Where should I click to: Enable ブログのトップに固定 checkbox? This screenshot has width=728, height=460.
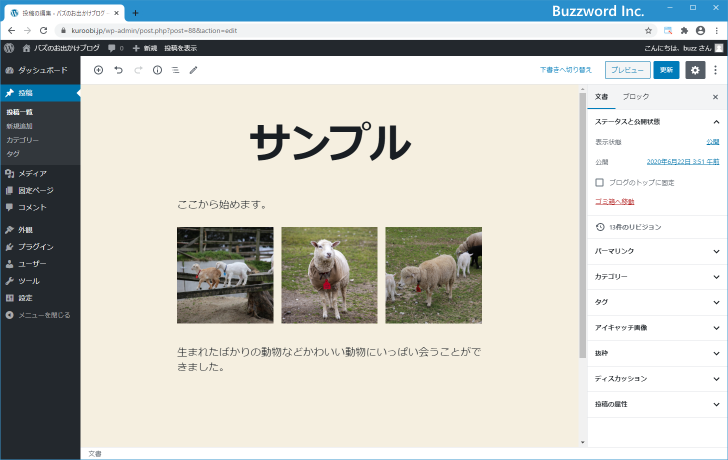click(599, 182)
